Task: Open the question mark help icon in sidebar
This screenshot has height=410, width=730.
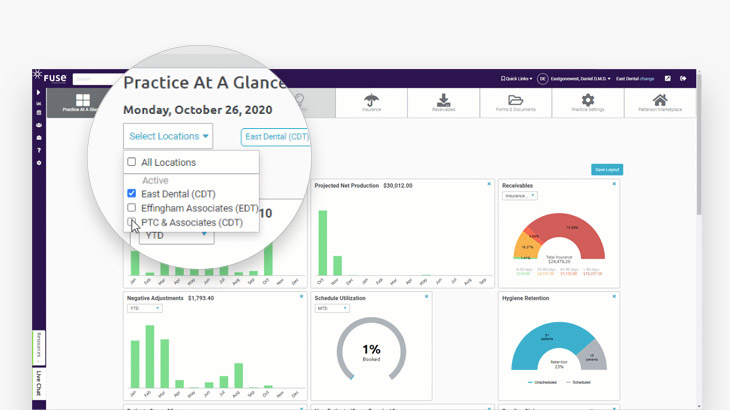Action: click(39, 150)
